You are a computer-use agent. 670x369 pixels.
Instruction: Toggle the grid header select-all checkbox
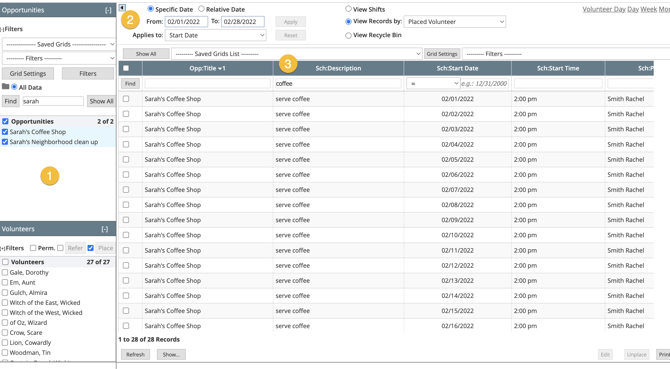[126, 68]
